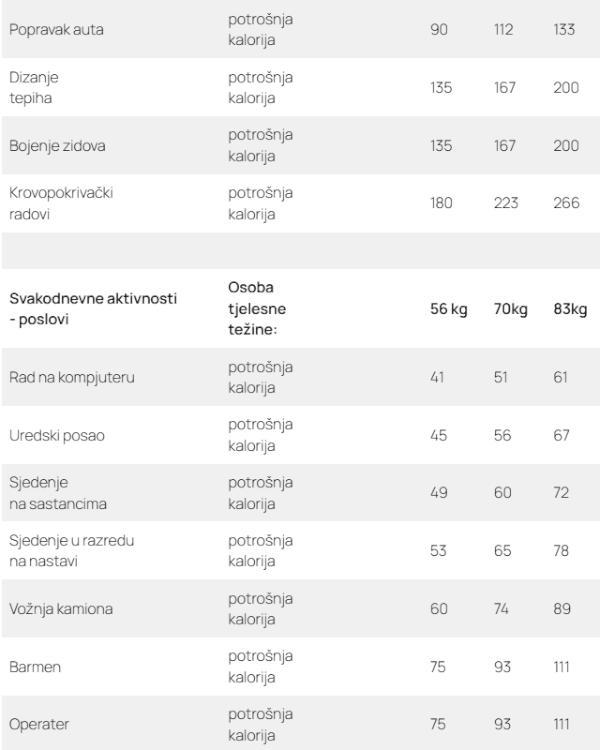This screenshot has height=750, width=600.
Task: Click value 266 in Krovopokrivački radovi row
Action: (564, 204)
